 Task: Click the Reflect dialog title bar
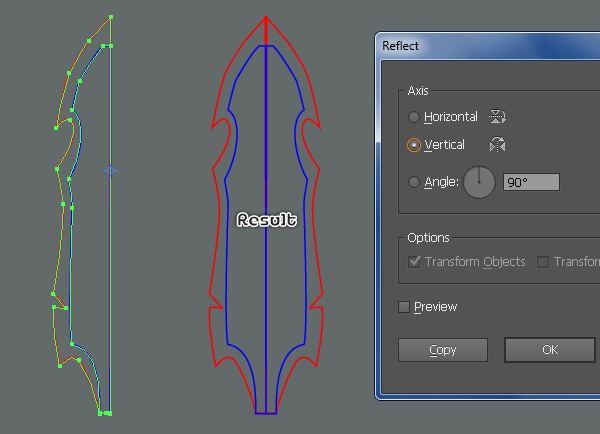(x=488, y=46)
